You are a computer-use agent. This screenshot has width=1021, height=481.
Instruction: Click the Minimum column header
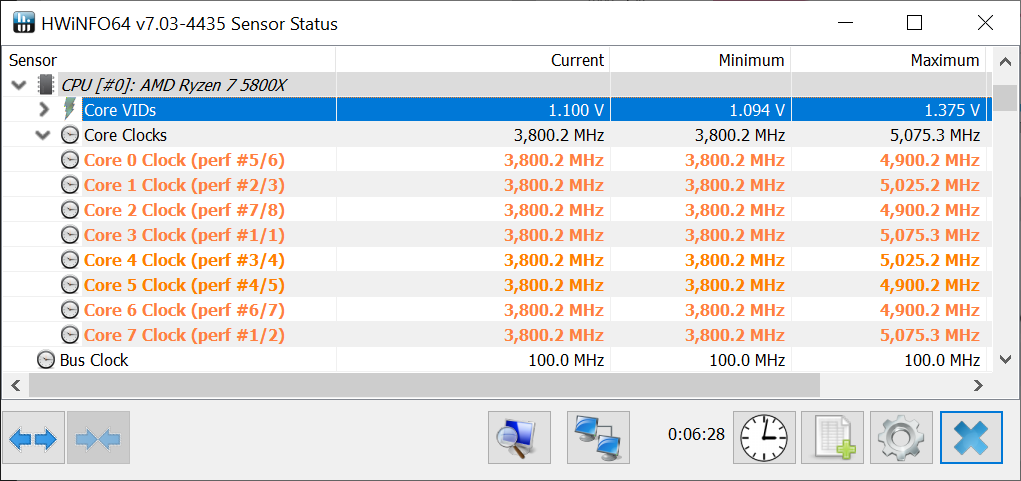point(700,61)
